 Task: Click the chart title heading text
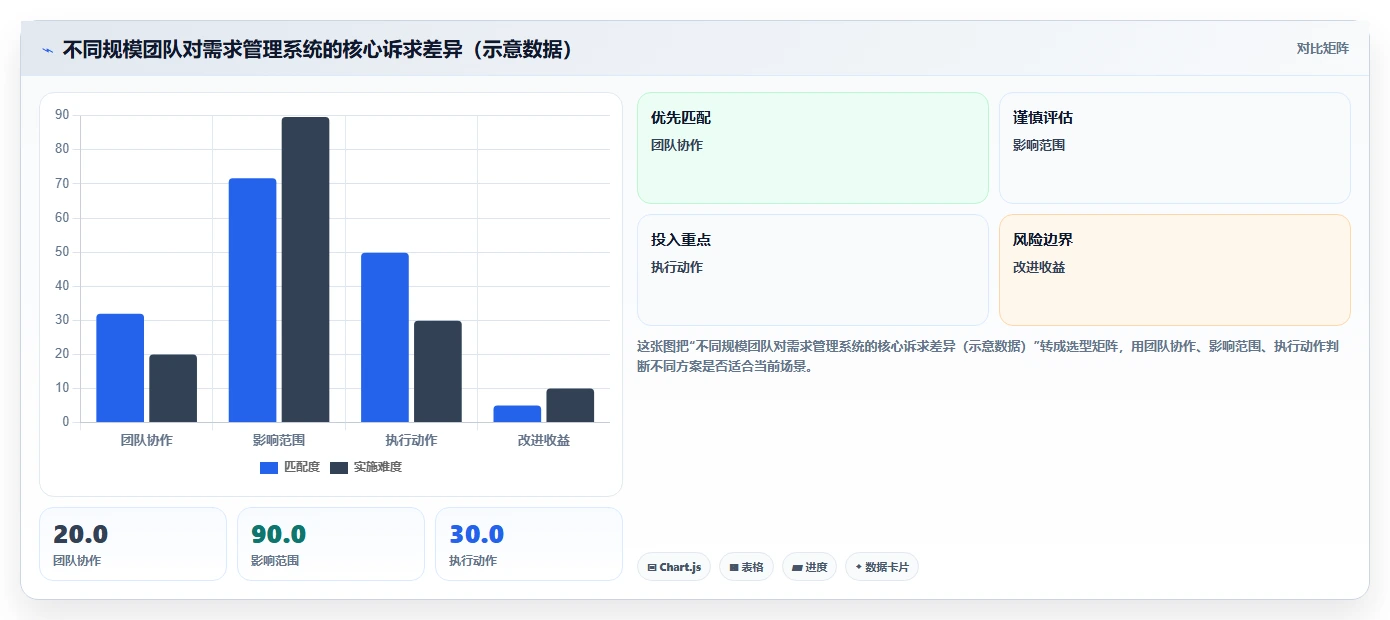[319, 49]
